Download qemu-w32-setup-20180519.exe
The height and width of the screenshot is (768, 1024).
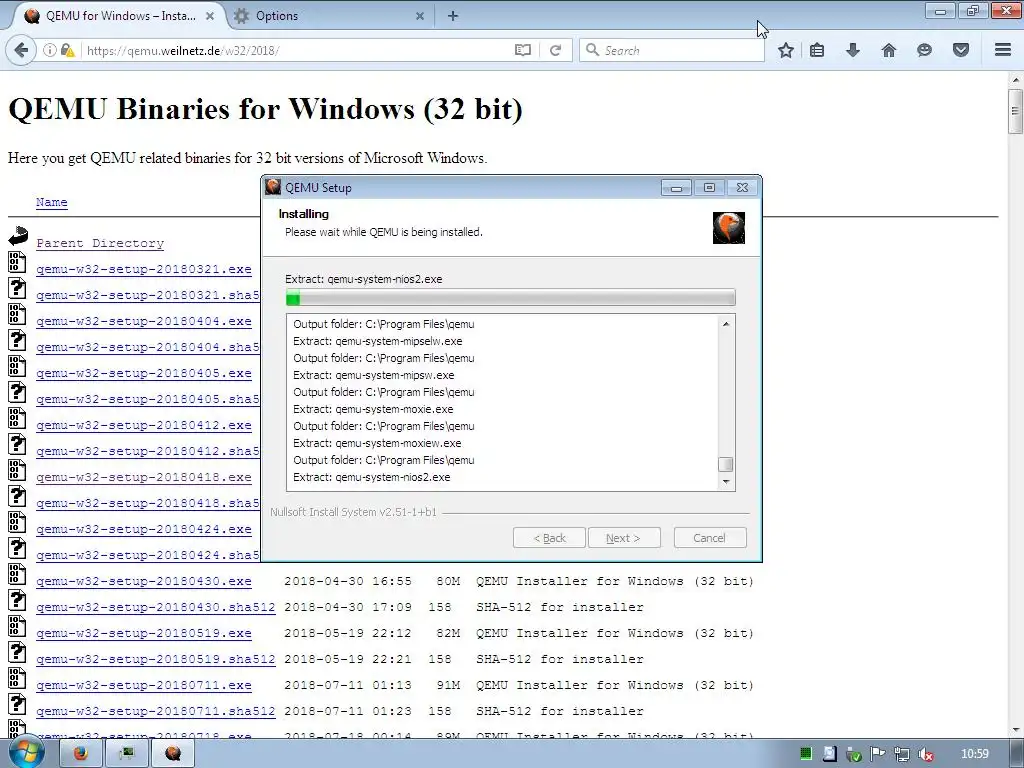point(144,633)
